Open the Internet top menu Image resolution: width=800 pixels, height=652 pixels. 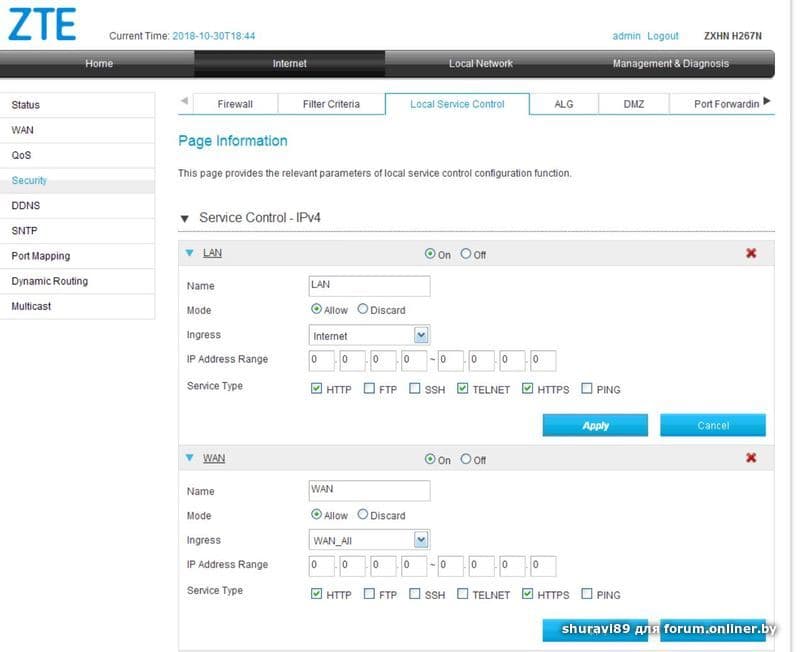(x=289, y=64)
